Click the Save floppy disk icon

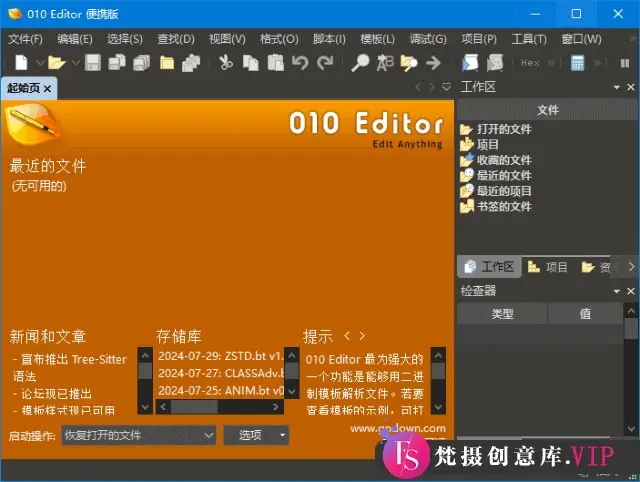click(93, 63)
